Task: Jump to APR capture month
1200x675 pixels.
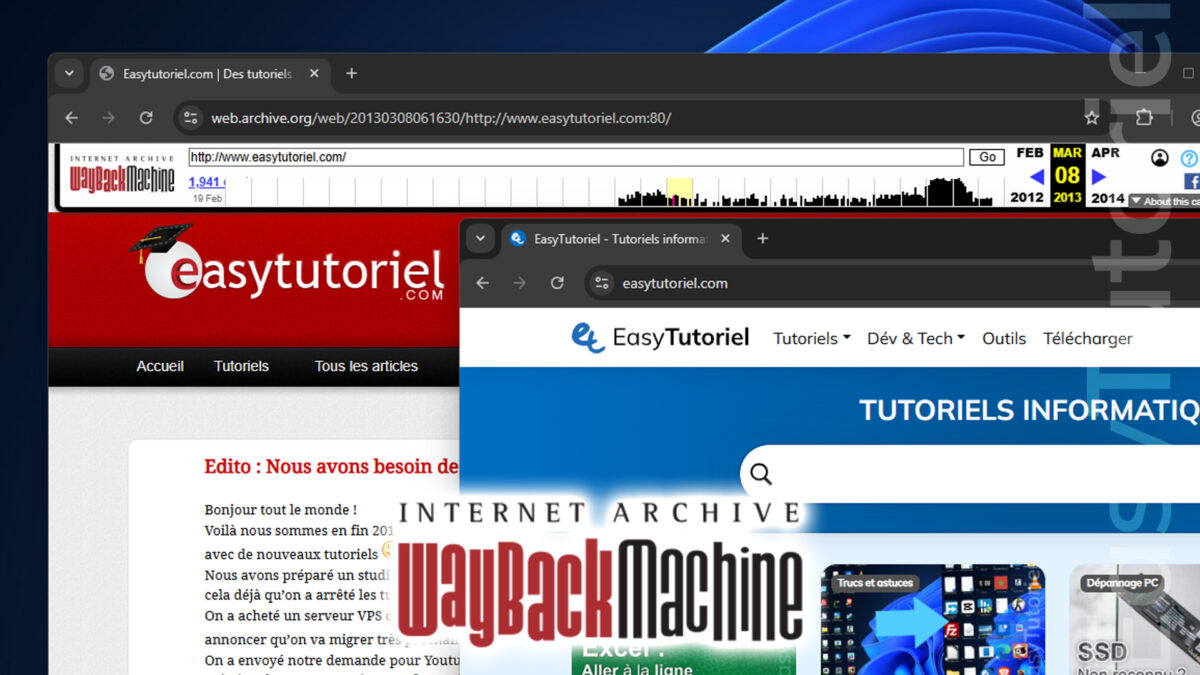Action: click(1105, 153)
